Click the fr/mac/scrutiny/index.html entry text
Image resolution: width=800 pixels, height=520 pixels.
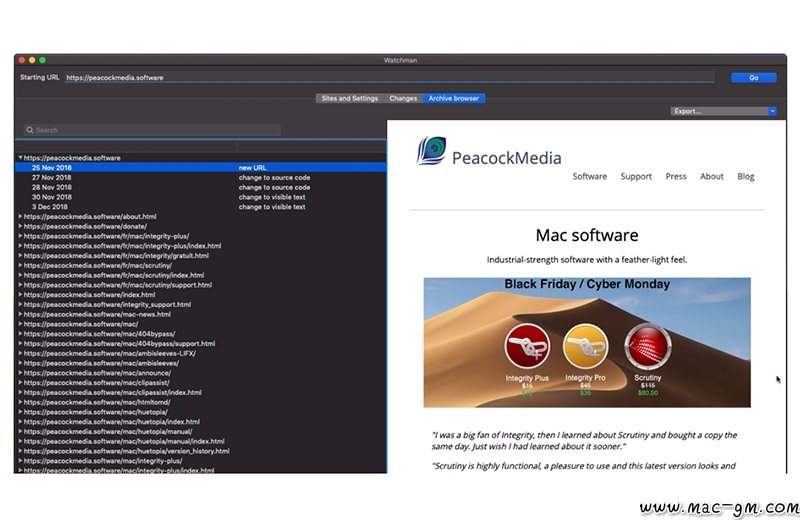coord(114,275)
